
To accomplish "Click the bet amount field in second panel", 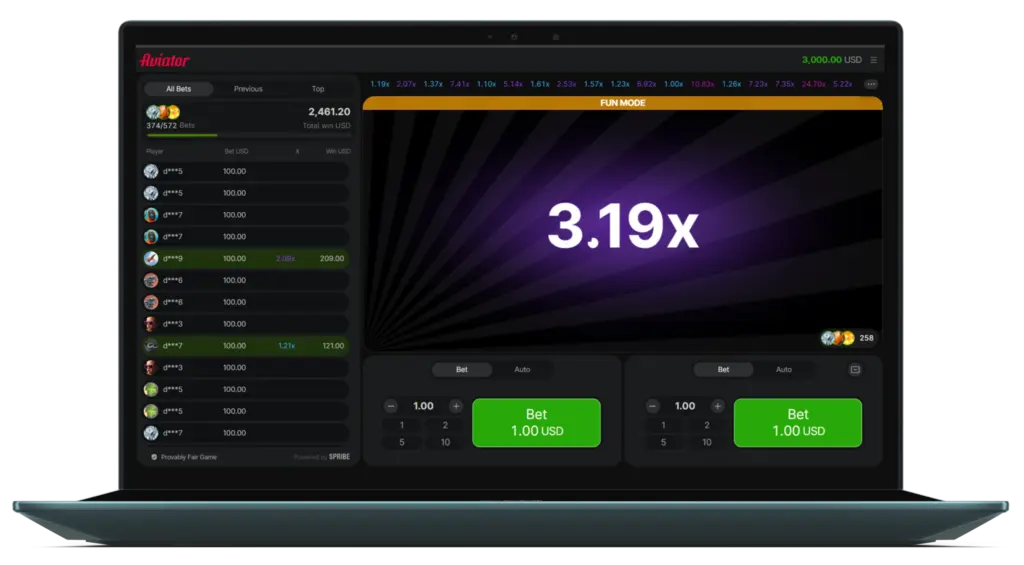I will click(685, 406).
